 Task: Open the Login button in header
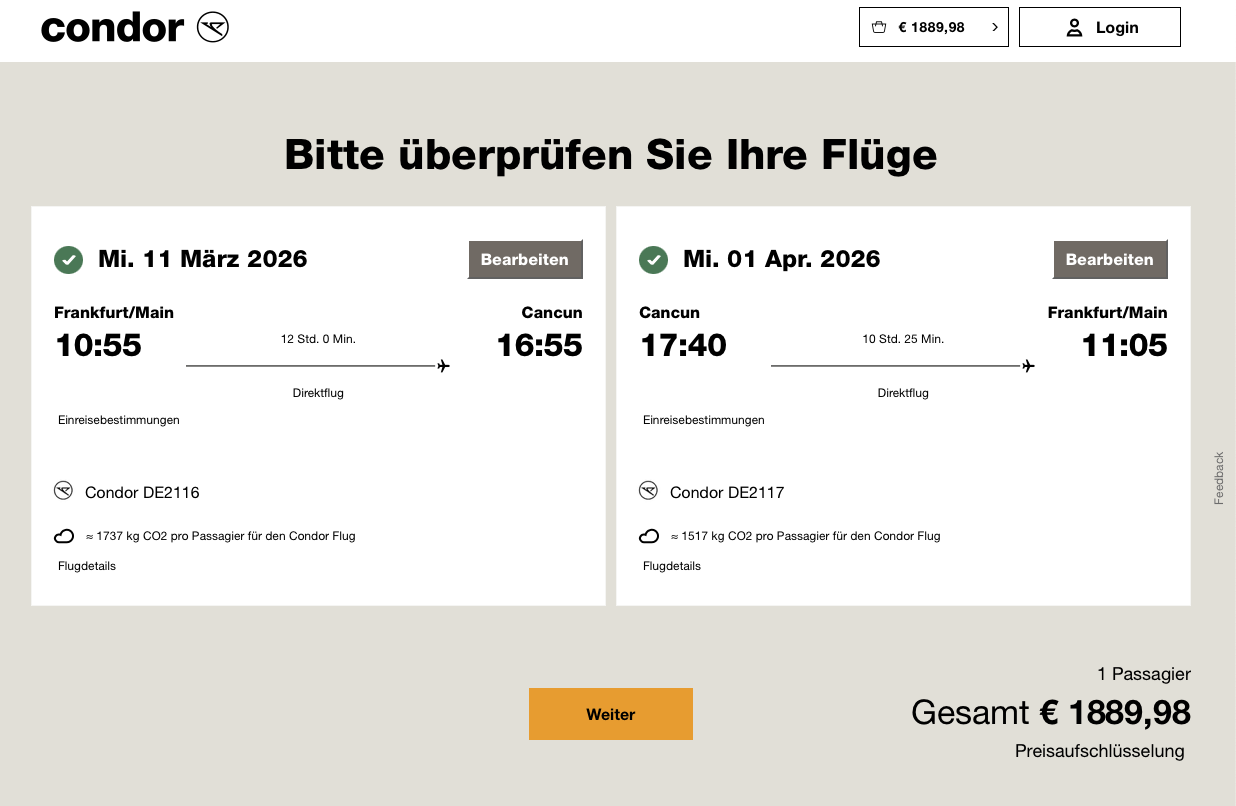1099,27
